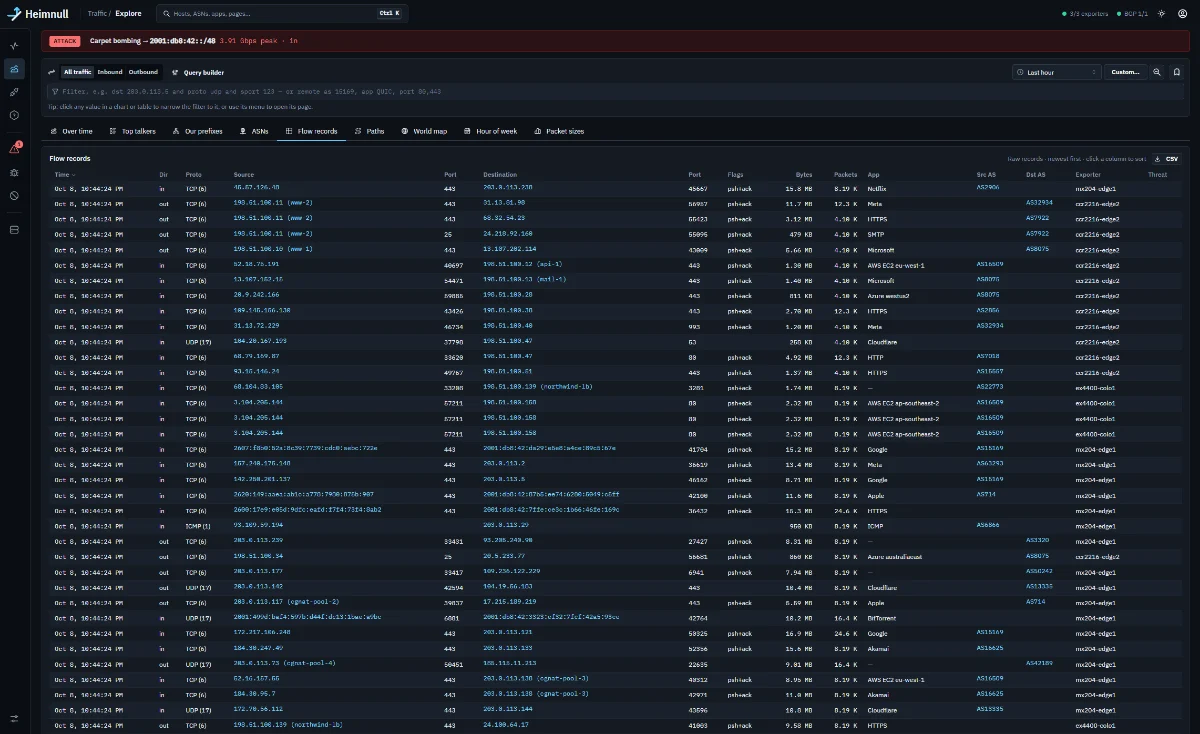
Task: Click AS42109 destination AS link
Action: click(x=1039, y=663)
